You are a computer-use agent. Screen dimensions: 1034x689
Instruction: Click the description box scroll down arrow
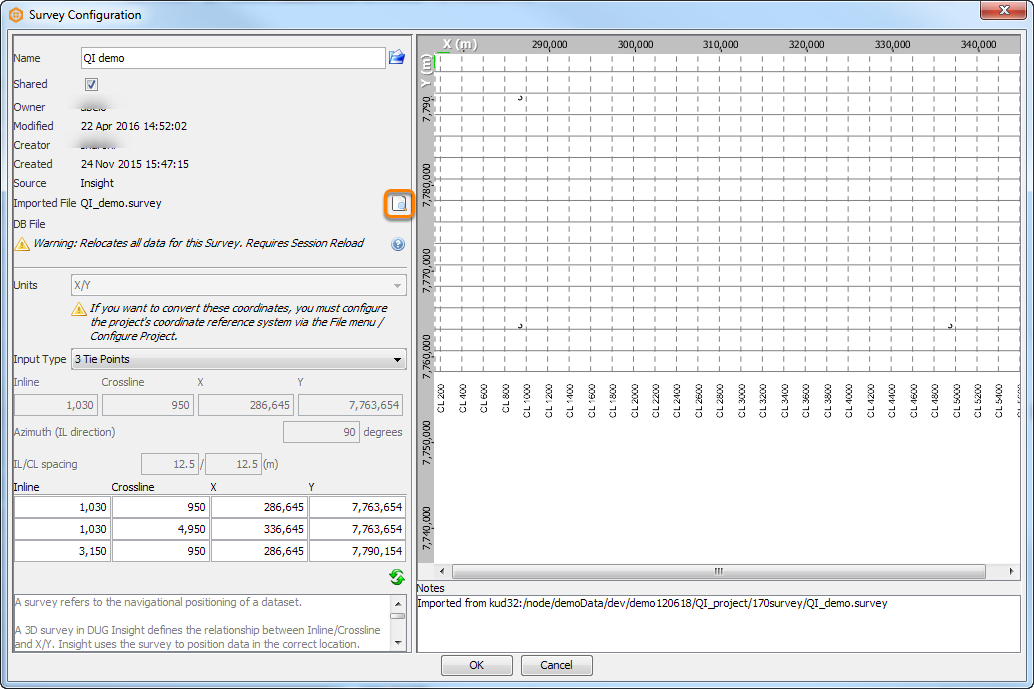tap(398, 642)
